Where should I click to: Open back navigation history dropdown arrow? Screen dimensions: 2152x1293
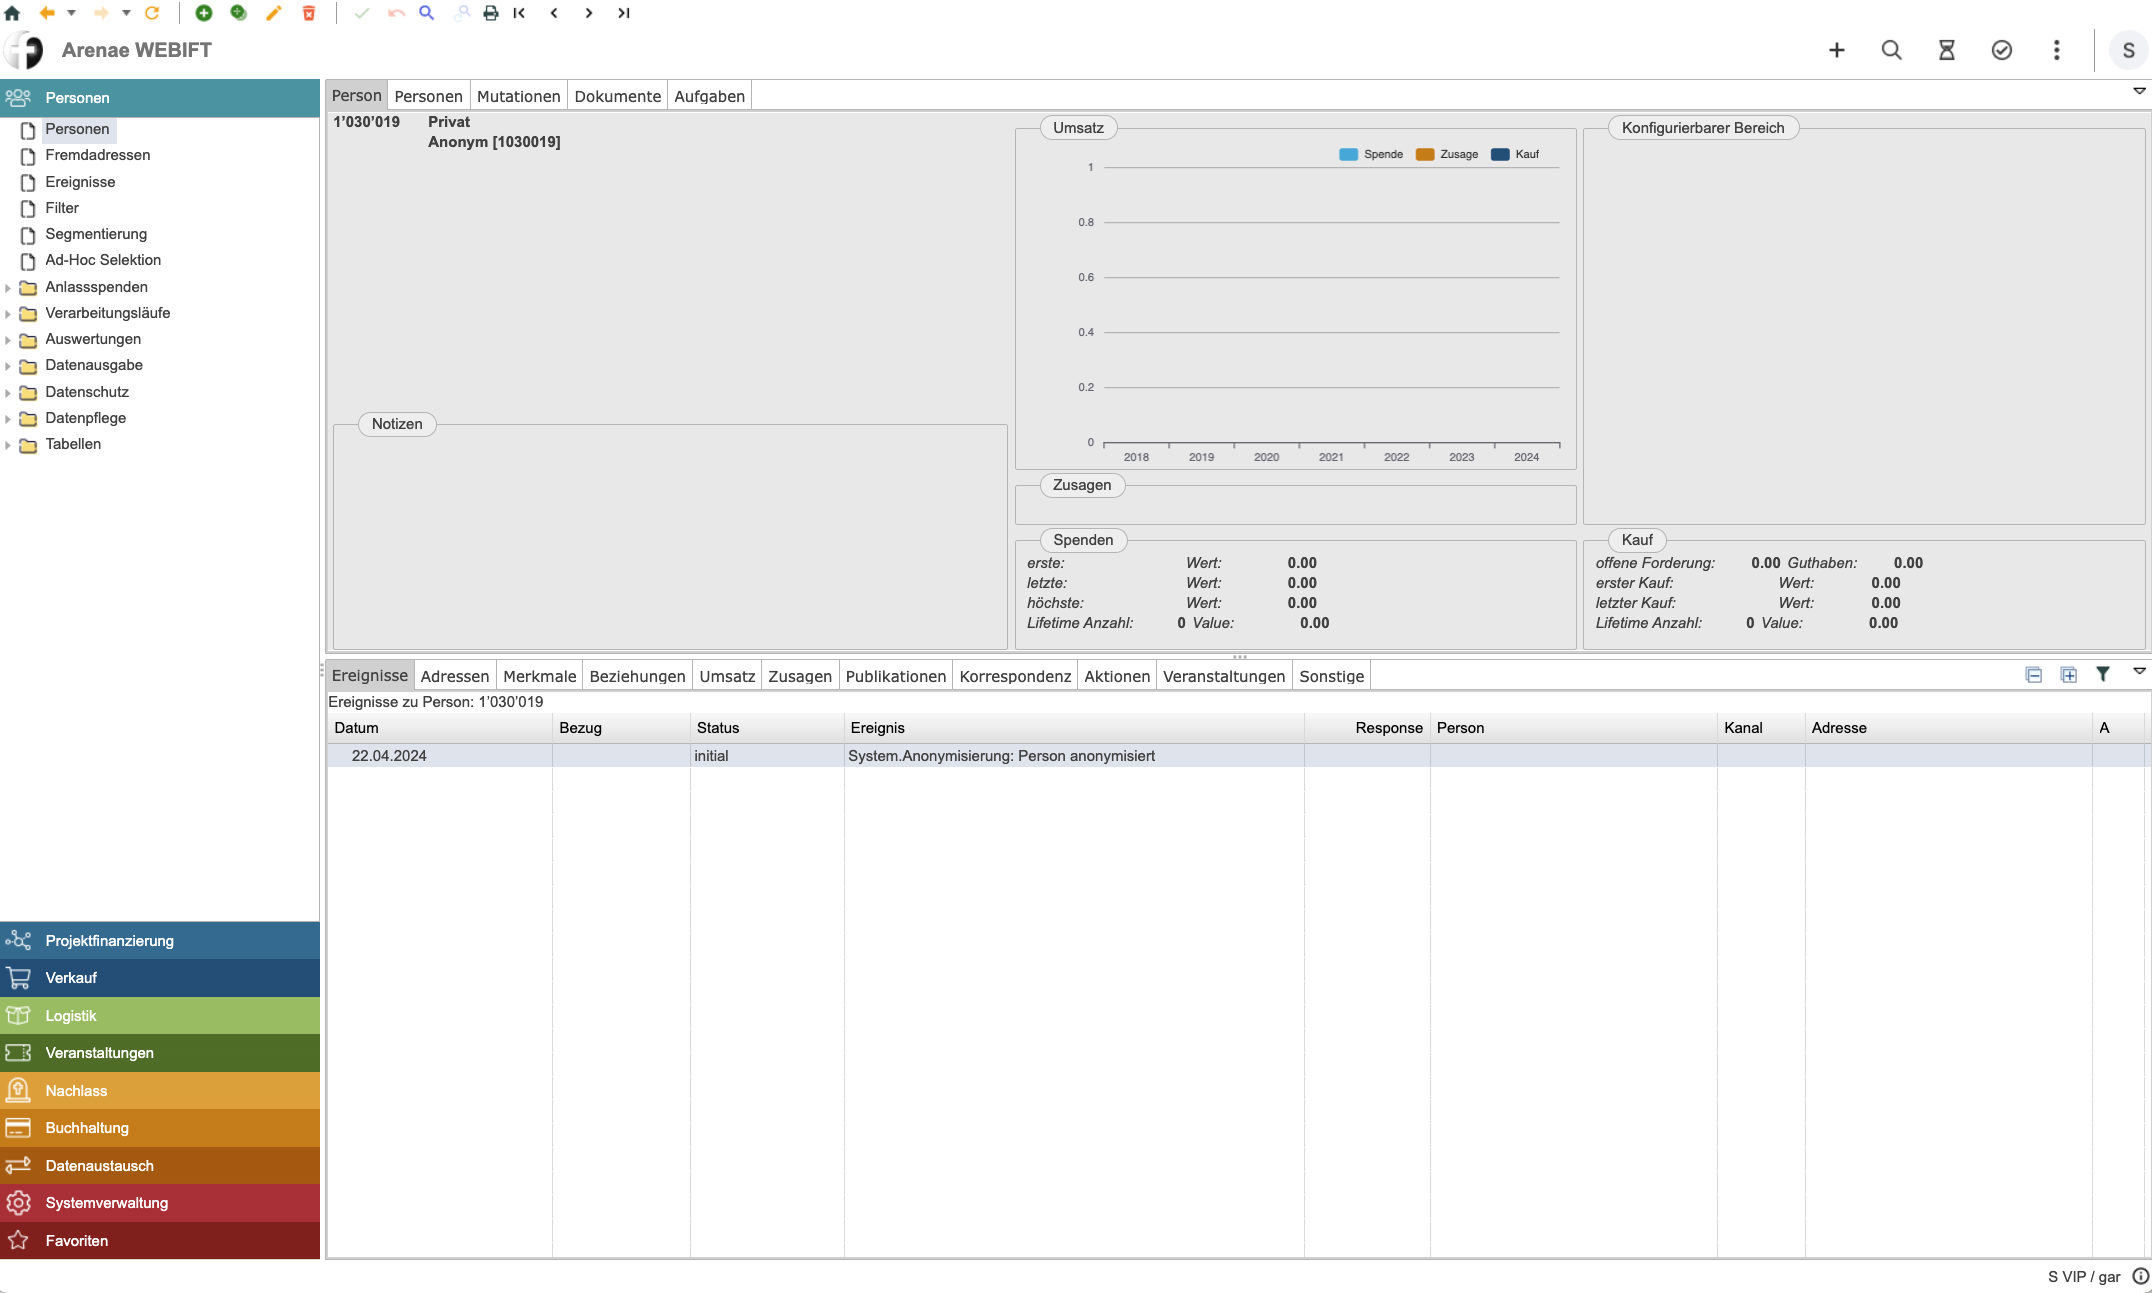click(x=71, y=13)
